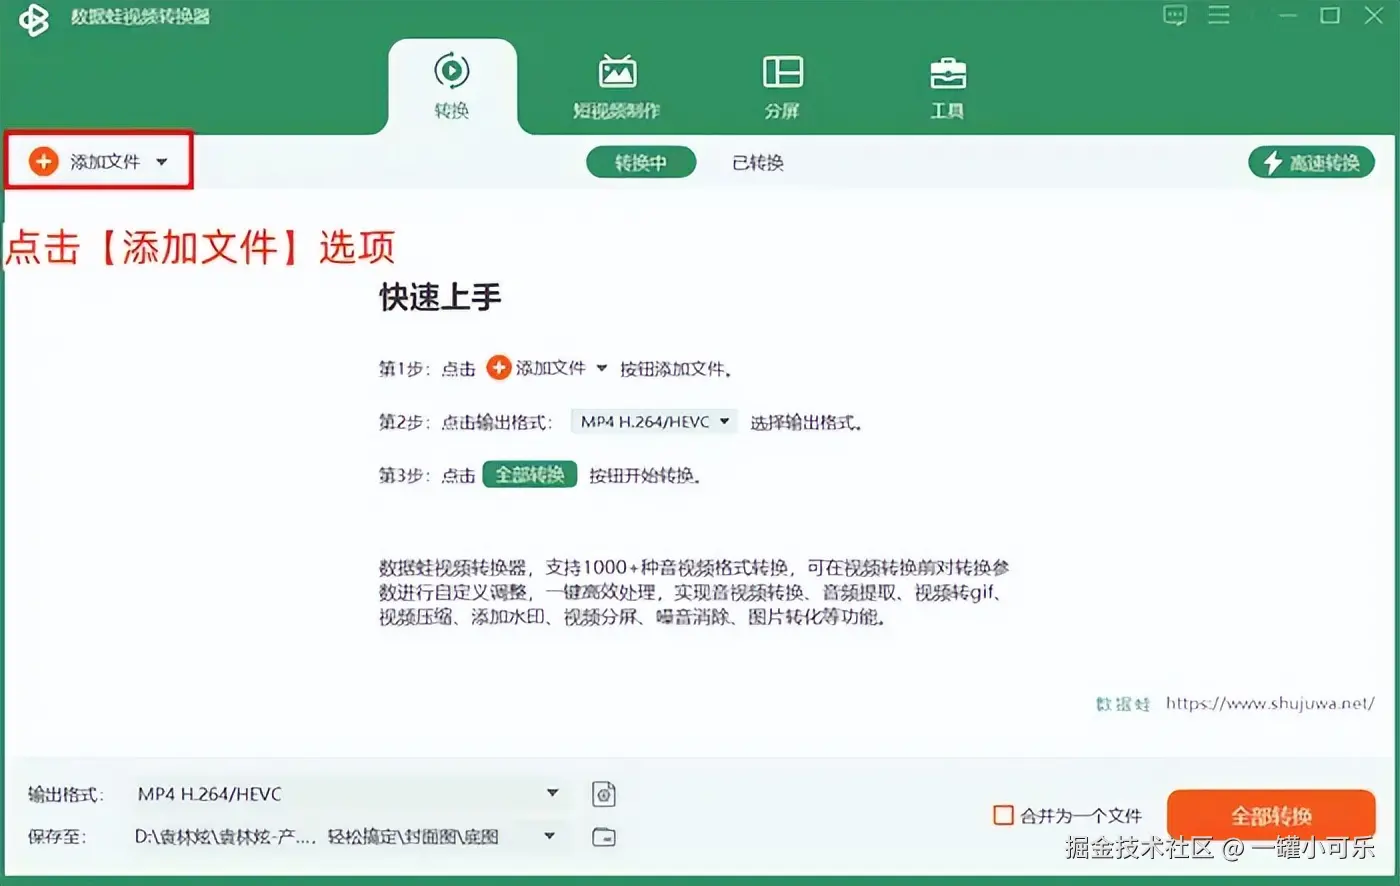Click the 保存至 label
The image size is (1400, 886).
(x=57, y=837)
